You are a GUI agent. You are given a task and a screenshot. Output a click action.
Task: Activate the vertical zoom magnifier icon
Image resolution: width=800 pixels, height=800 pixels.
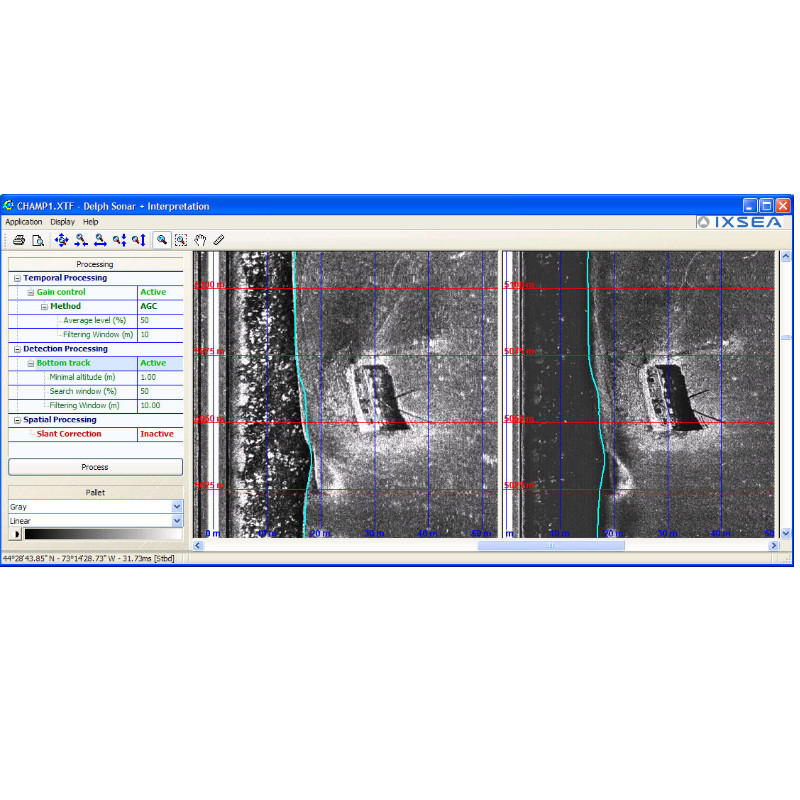click(x=138, y=240)
